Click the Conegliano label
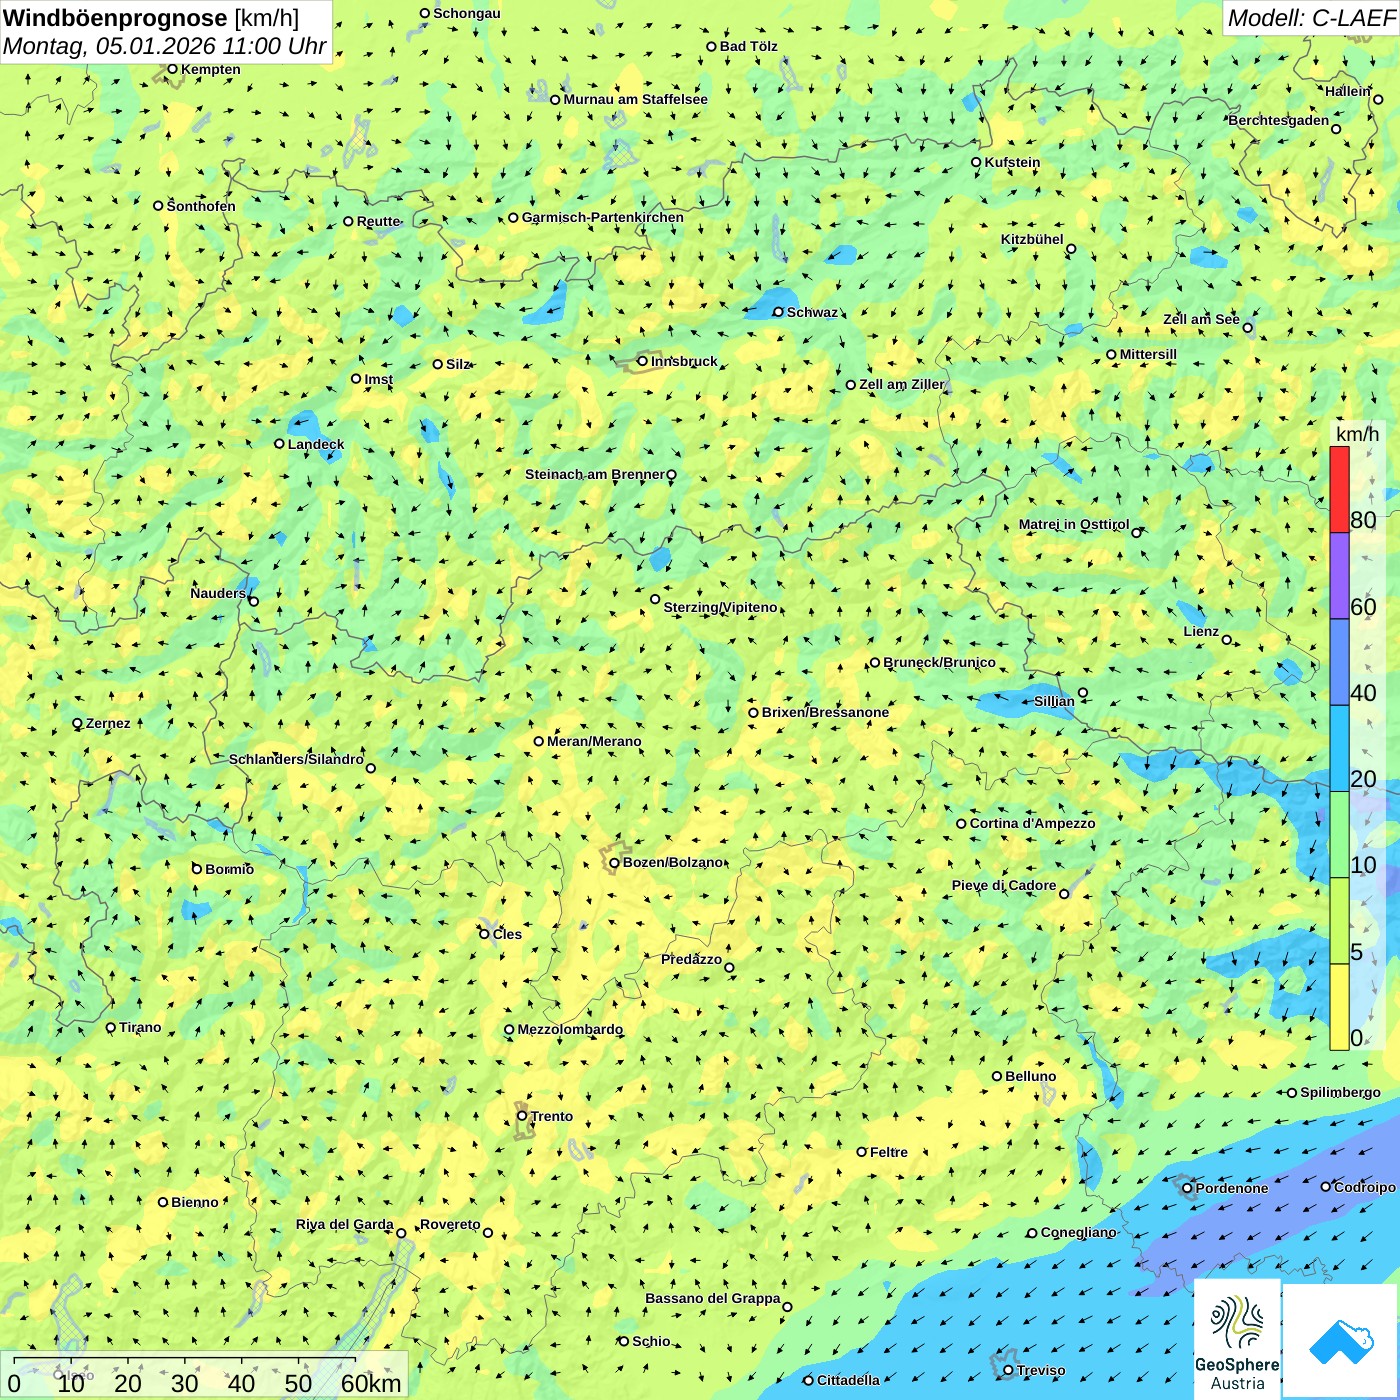 [1078, 1232]
